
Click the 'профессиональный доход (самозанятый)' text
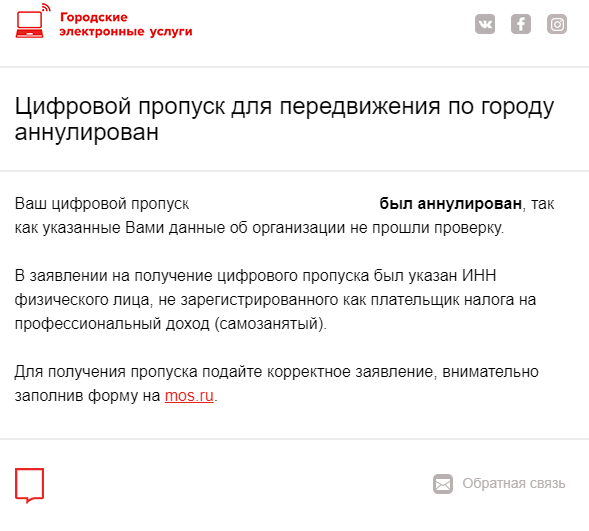click(x=171, y=324)
